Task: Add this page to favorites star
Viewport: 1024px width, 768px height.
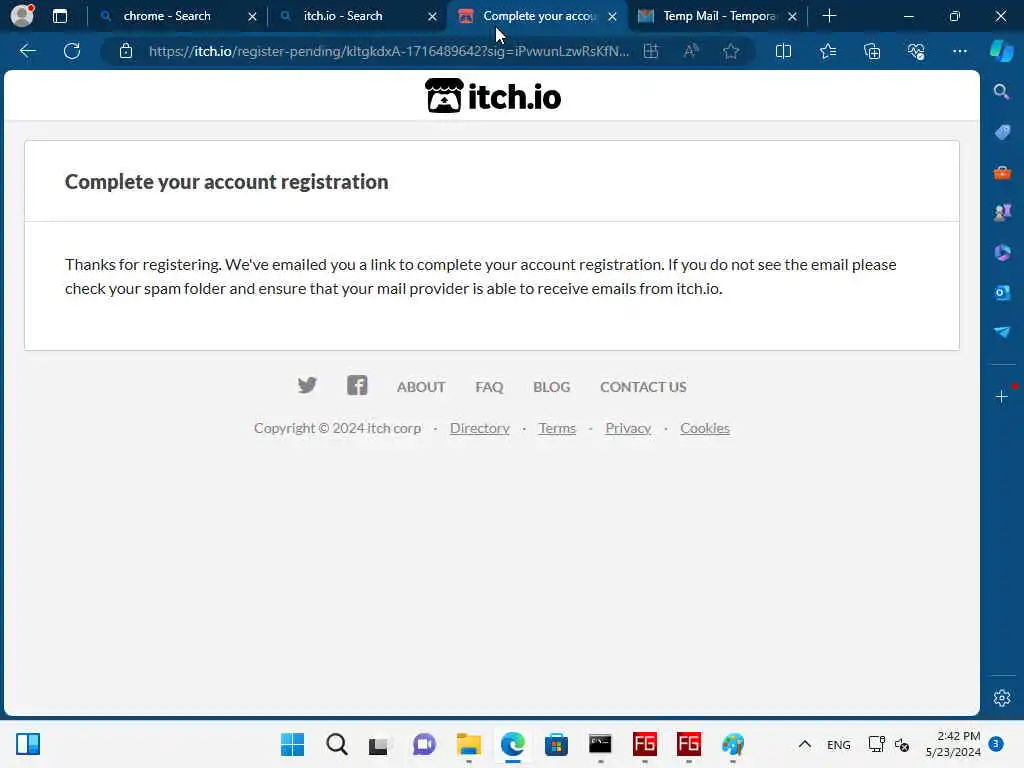Action: click(x=731, y=51)
